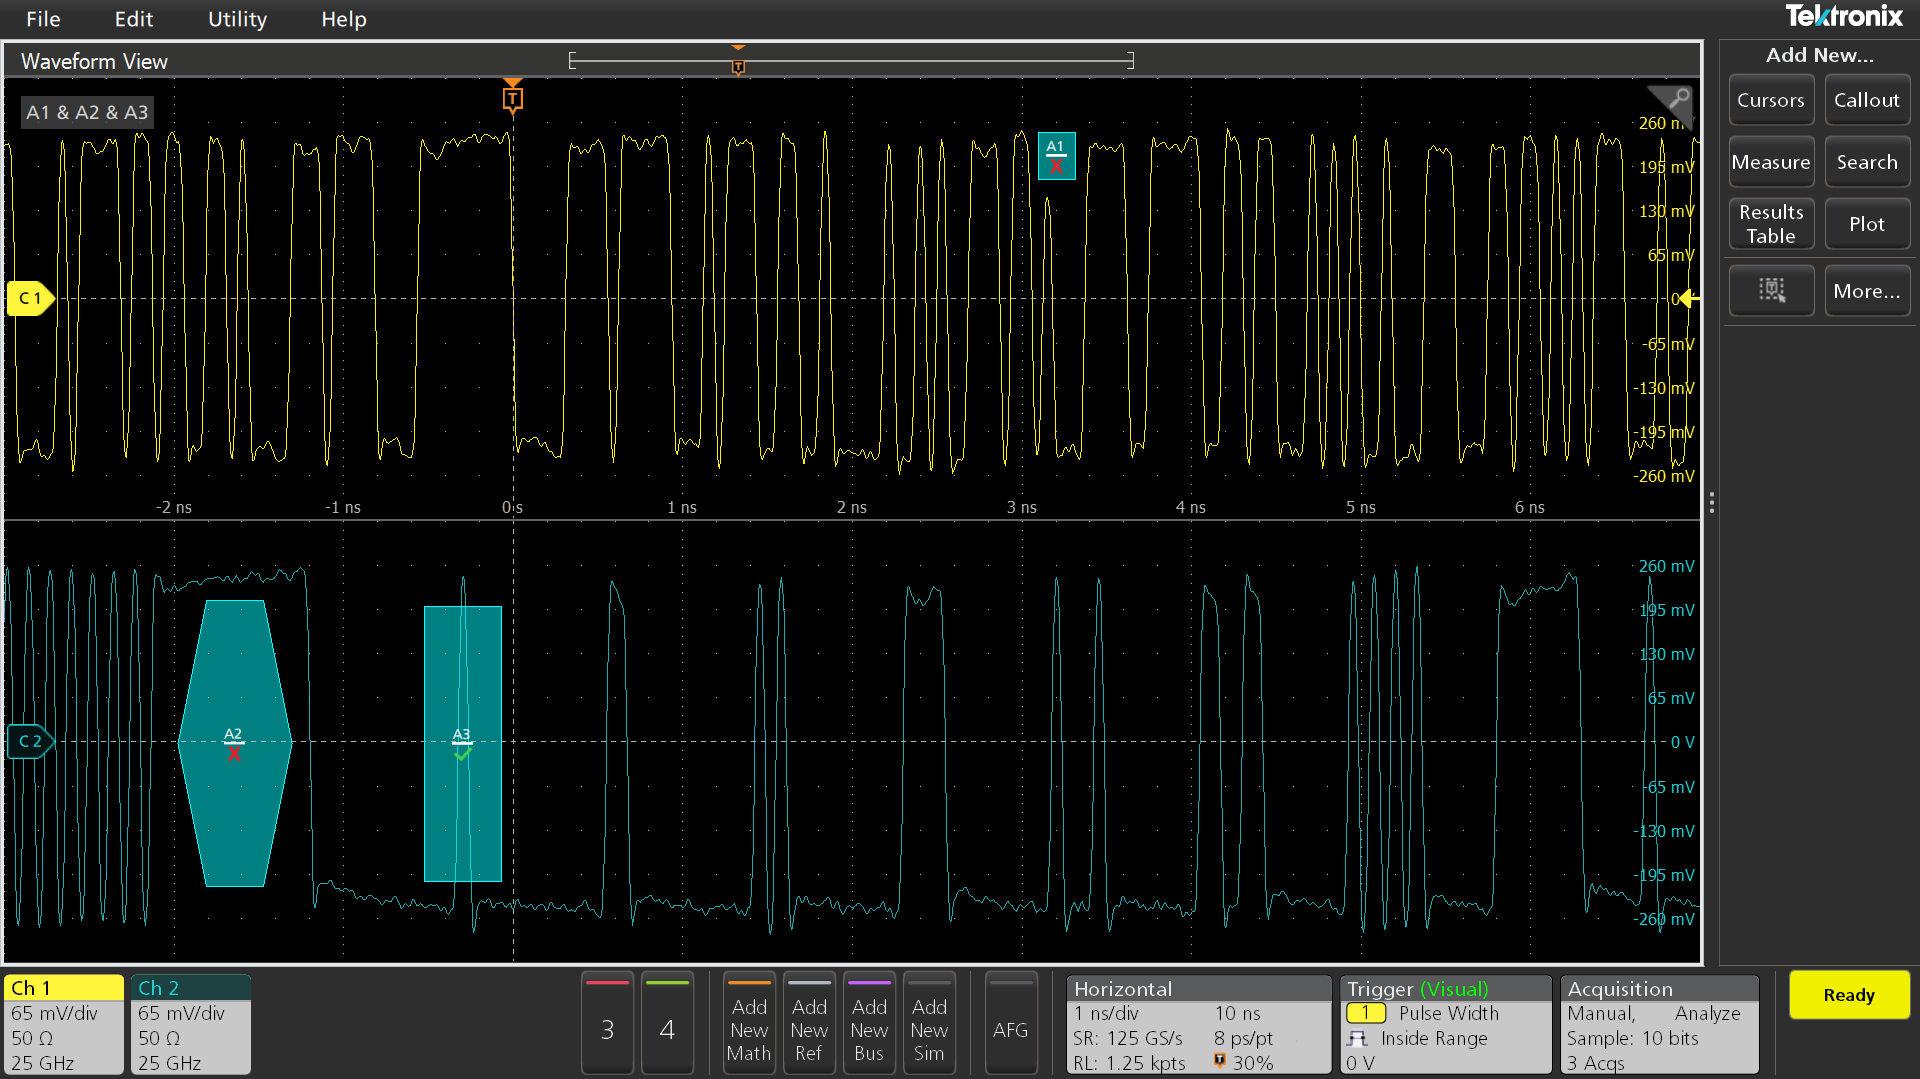Open the Help menu
1920x1079 pixels.
point(344,19)
